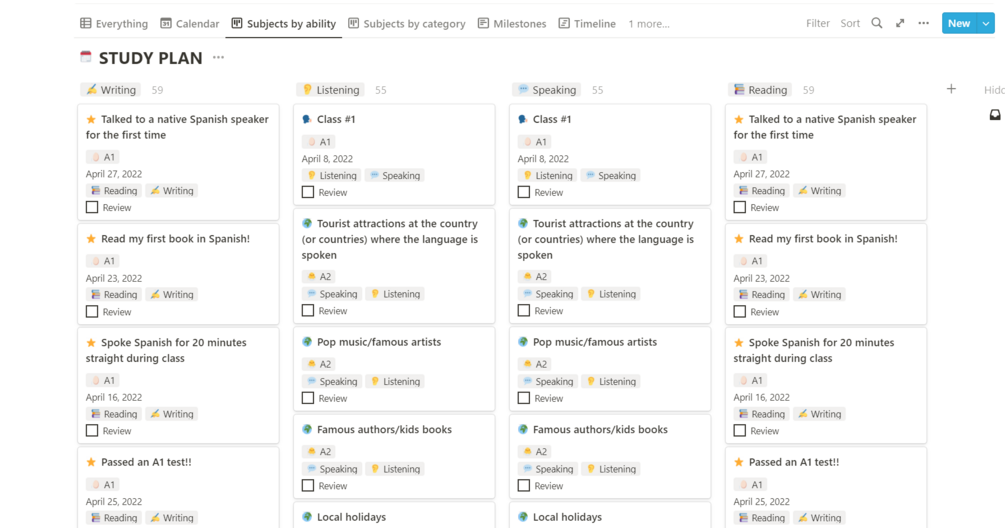Click the Timeline view icon
Image resolution: width=1005 pixels, height=528 pixels.
[x=563, y=24]
